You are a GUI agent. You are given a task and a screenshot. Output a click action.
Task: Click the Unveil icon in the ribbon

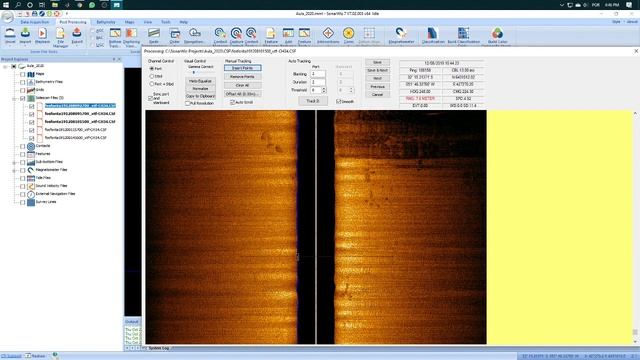click(x=10, y=33)
